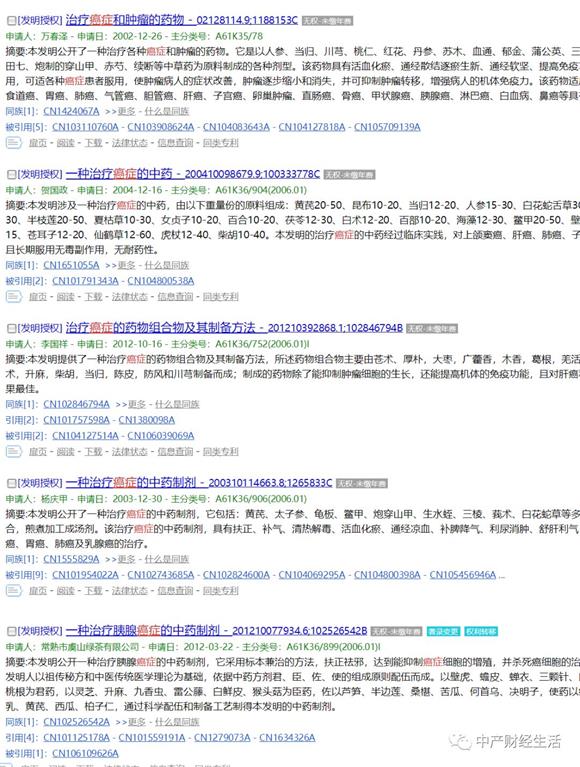The height and width of the screenshot is (767, 580).
Task: Click document icon below CN104127514A citations
Action: pos(13,451)
